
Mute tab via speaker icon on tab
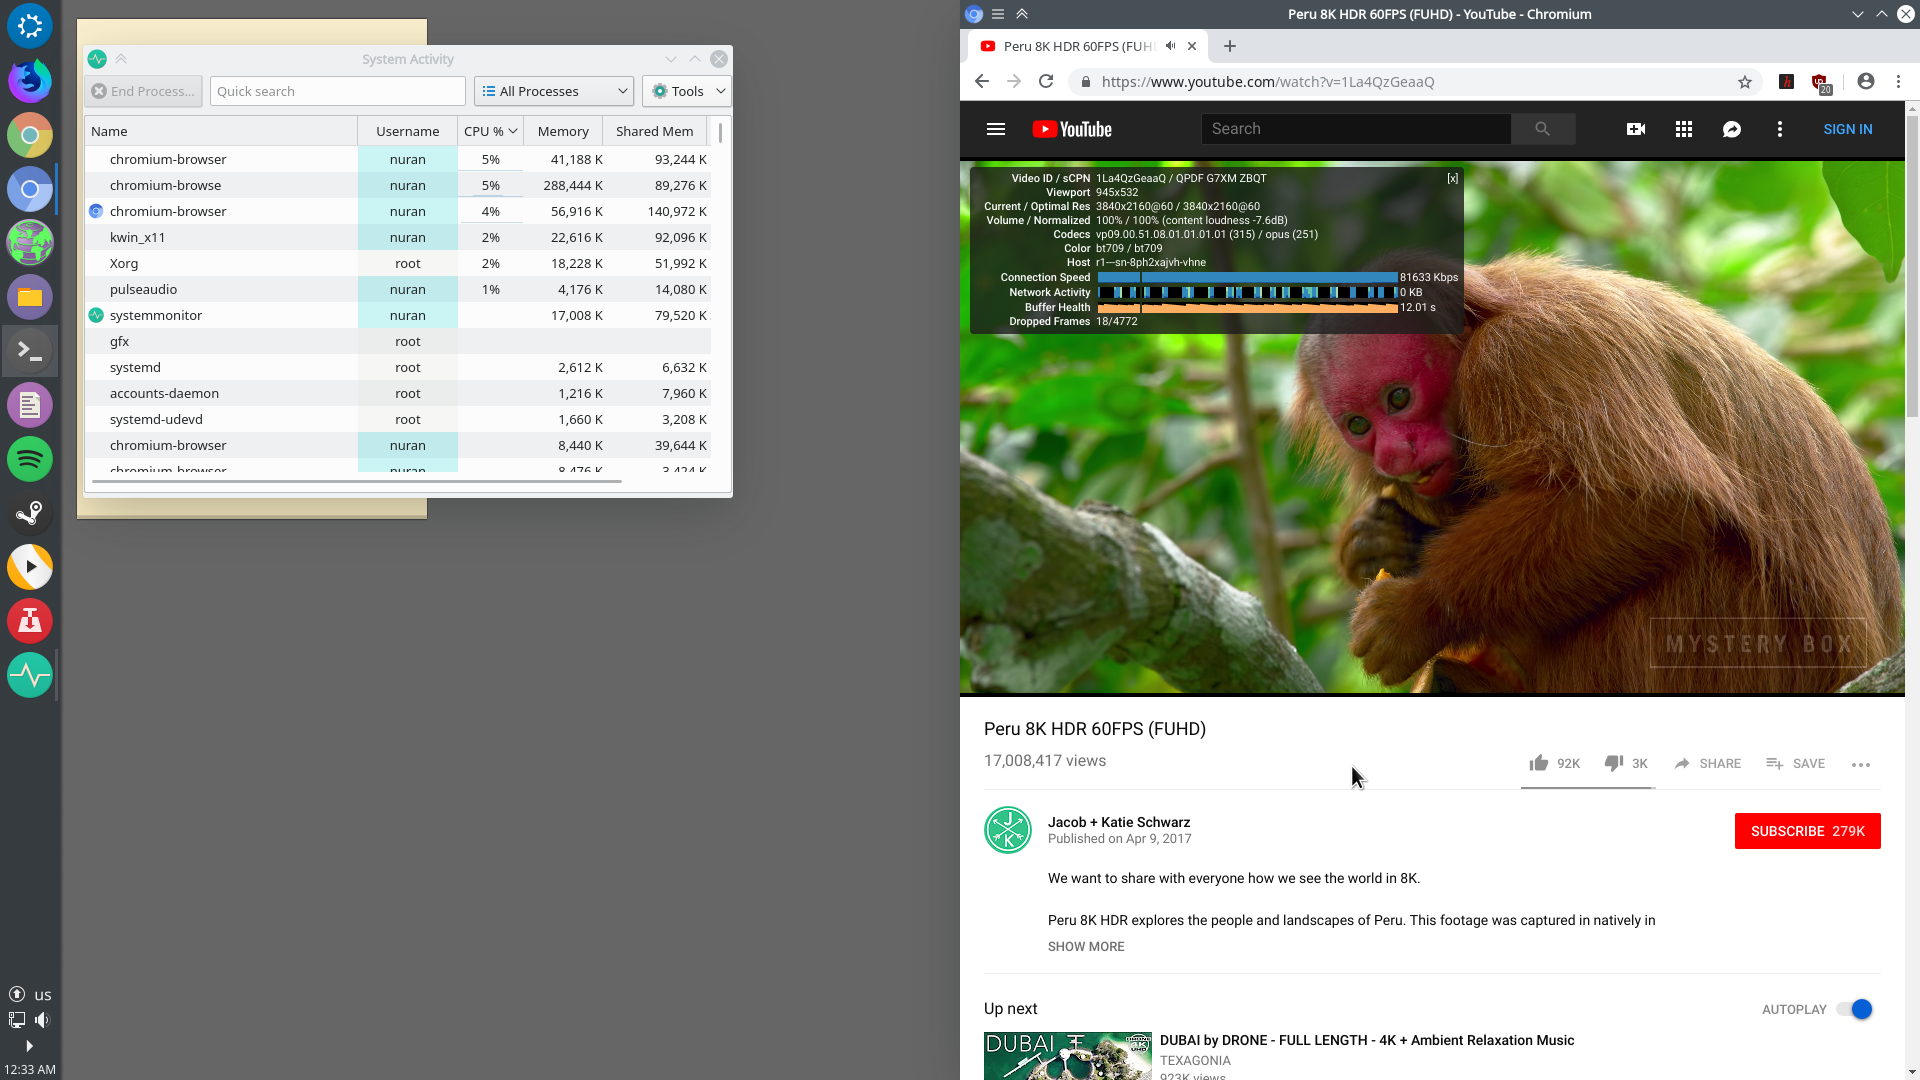[x=1171, y=46]
